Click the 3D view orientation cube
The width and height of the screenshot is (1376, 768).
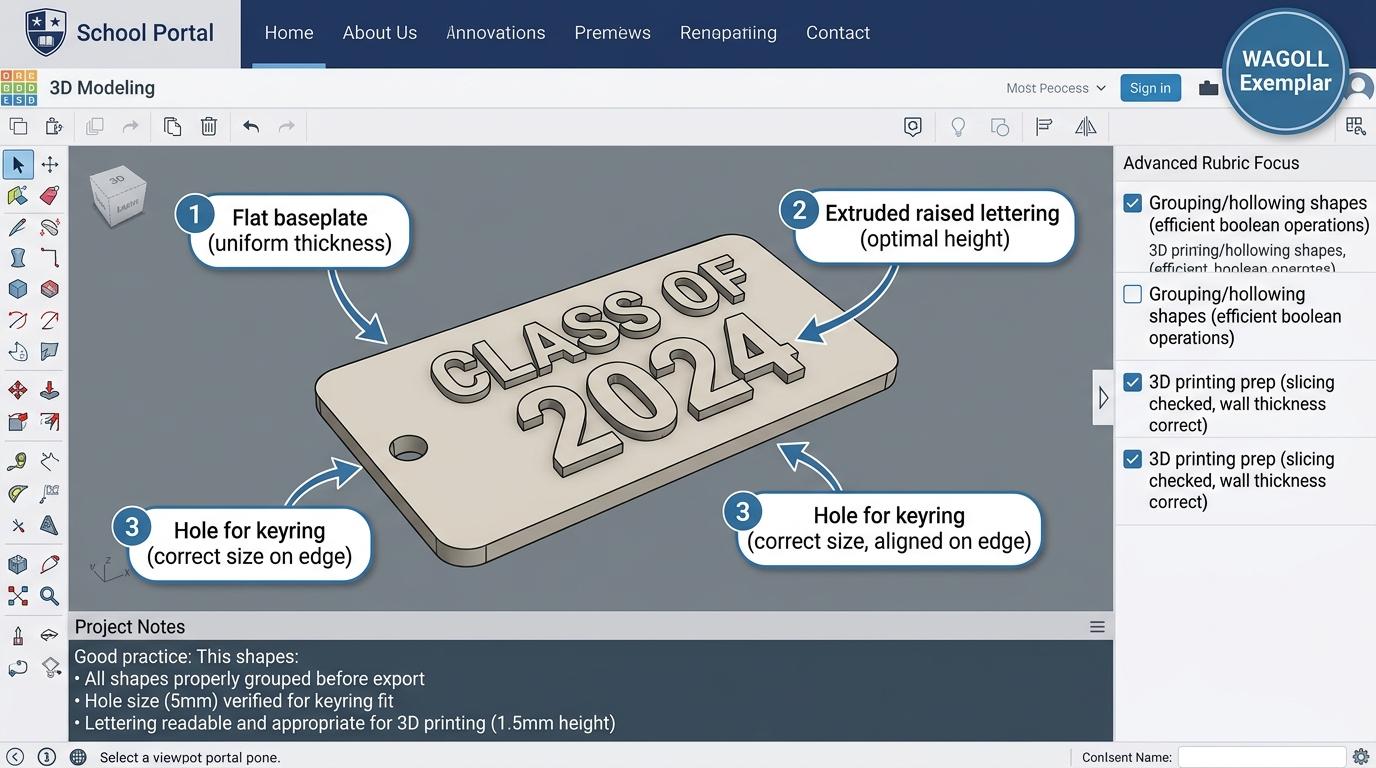pos(118,195)
